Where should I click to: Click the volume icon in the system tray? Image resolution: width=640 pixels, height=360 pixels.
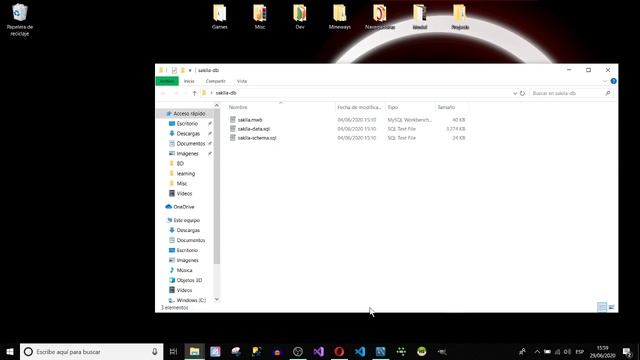pyautogui.click(x=567, y=352)
